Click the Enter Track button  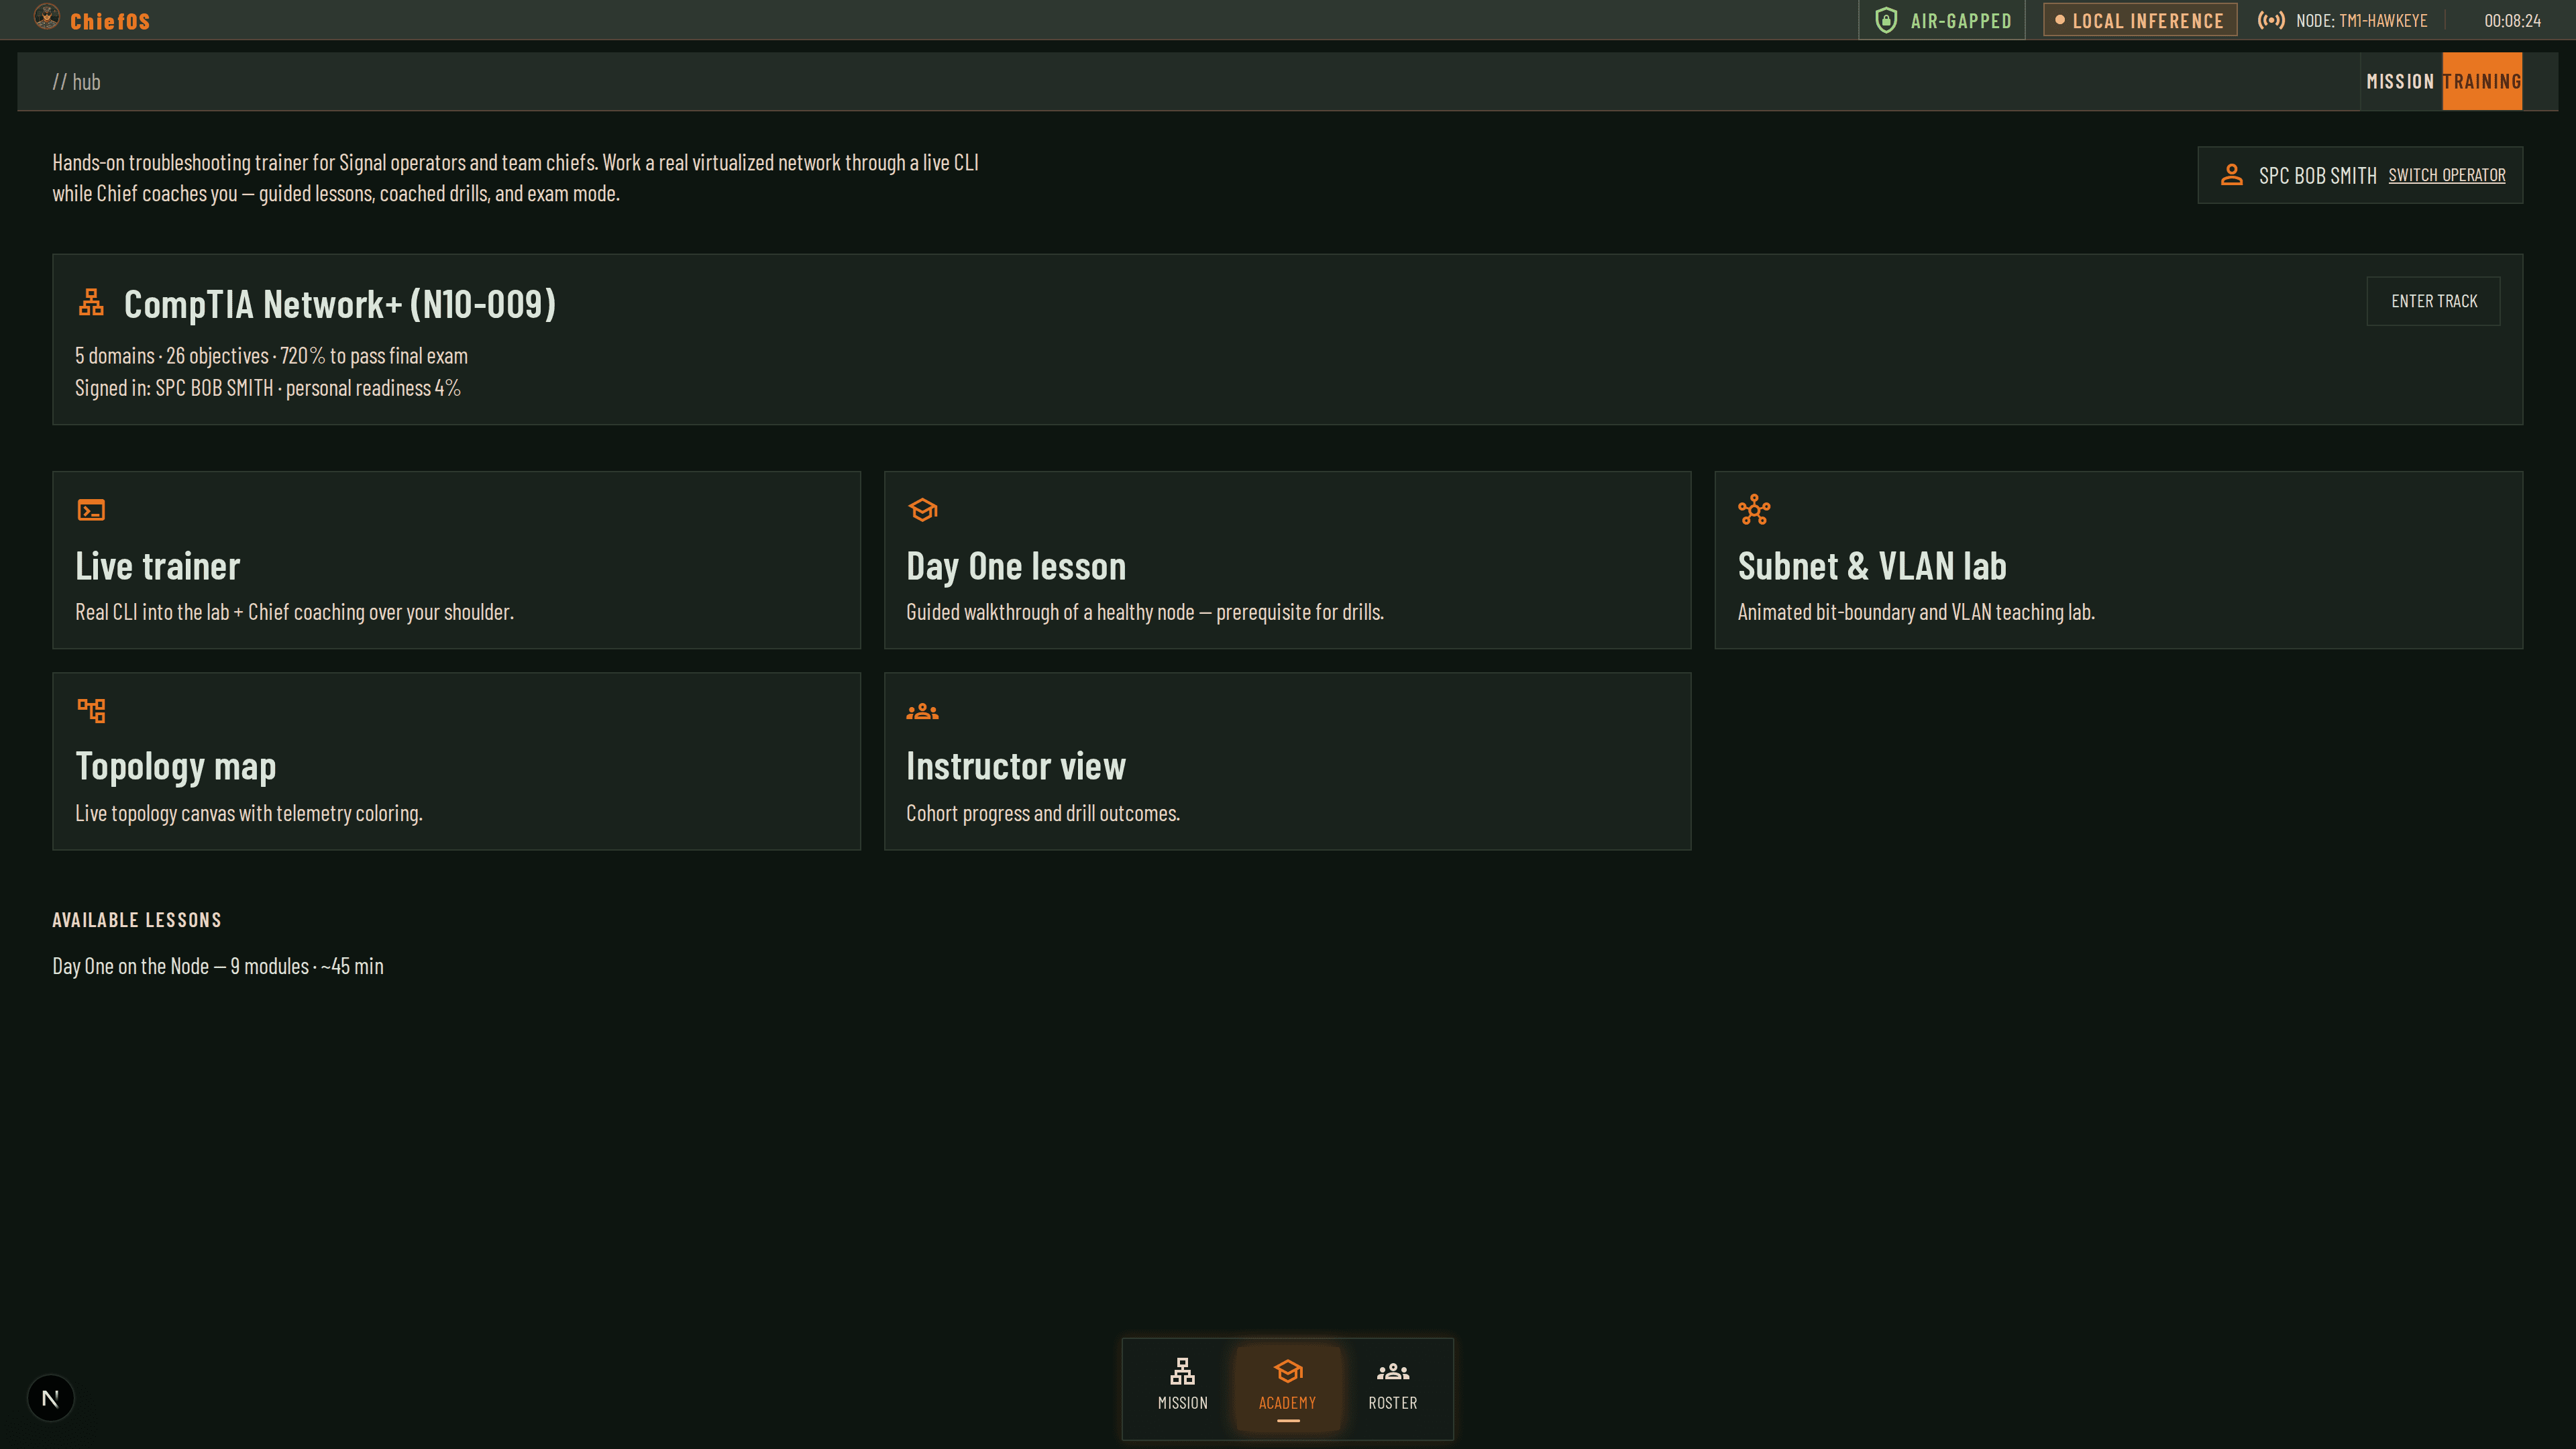tap(2433, 301)
